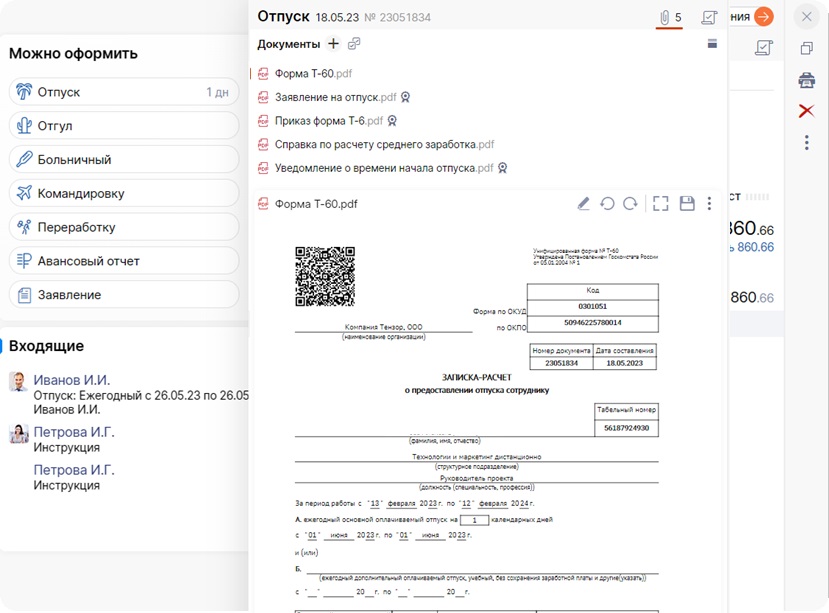The width and height of the screenshot is (829, 613).
Task: Open Заявление на отпуск.pdf document
Action: pyautogui.click(x=335, y=97)
